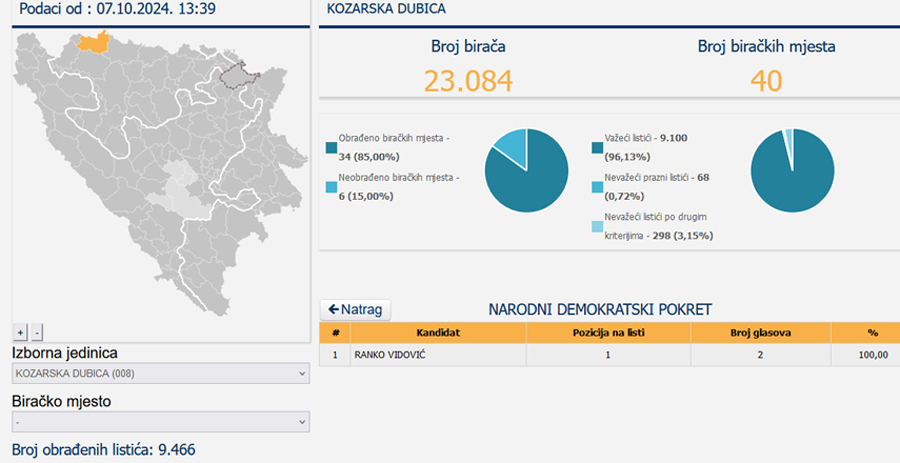Click the map zoom out minus button
The height and width of the screenshot is (463, 900).
tap(37, 332)
